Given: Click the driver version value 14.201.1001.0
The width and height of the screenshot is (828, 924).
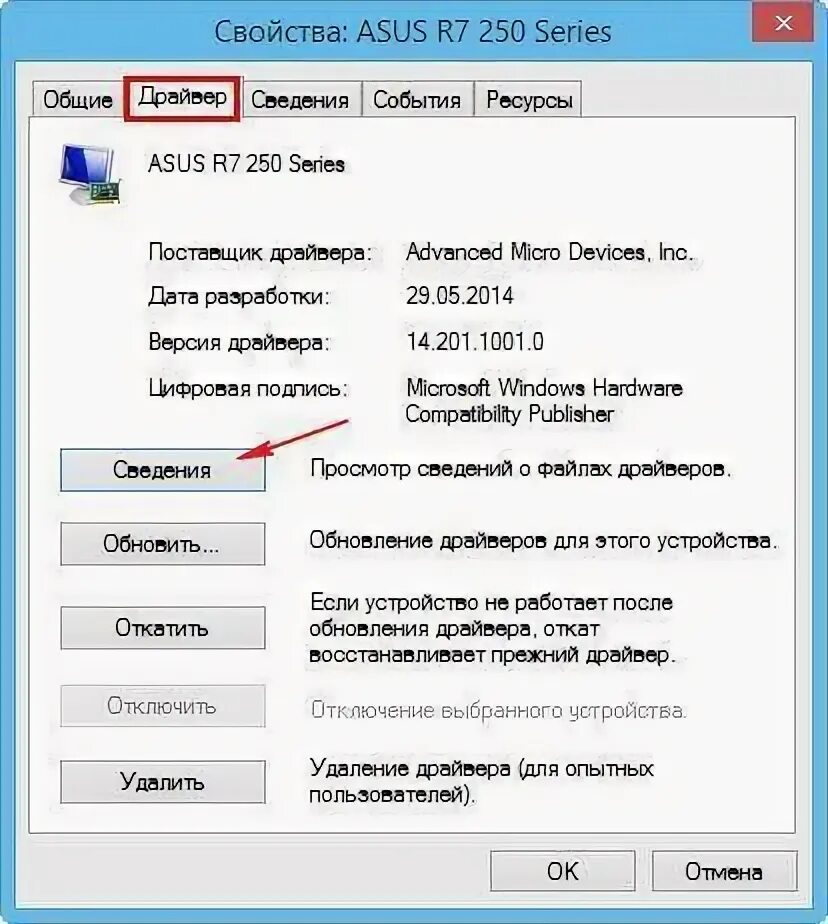Looking at the screenshot, I should (475, 341).
